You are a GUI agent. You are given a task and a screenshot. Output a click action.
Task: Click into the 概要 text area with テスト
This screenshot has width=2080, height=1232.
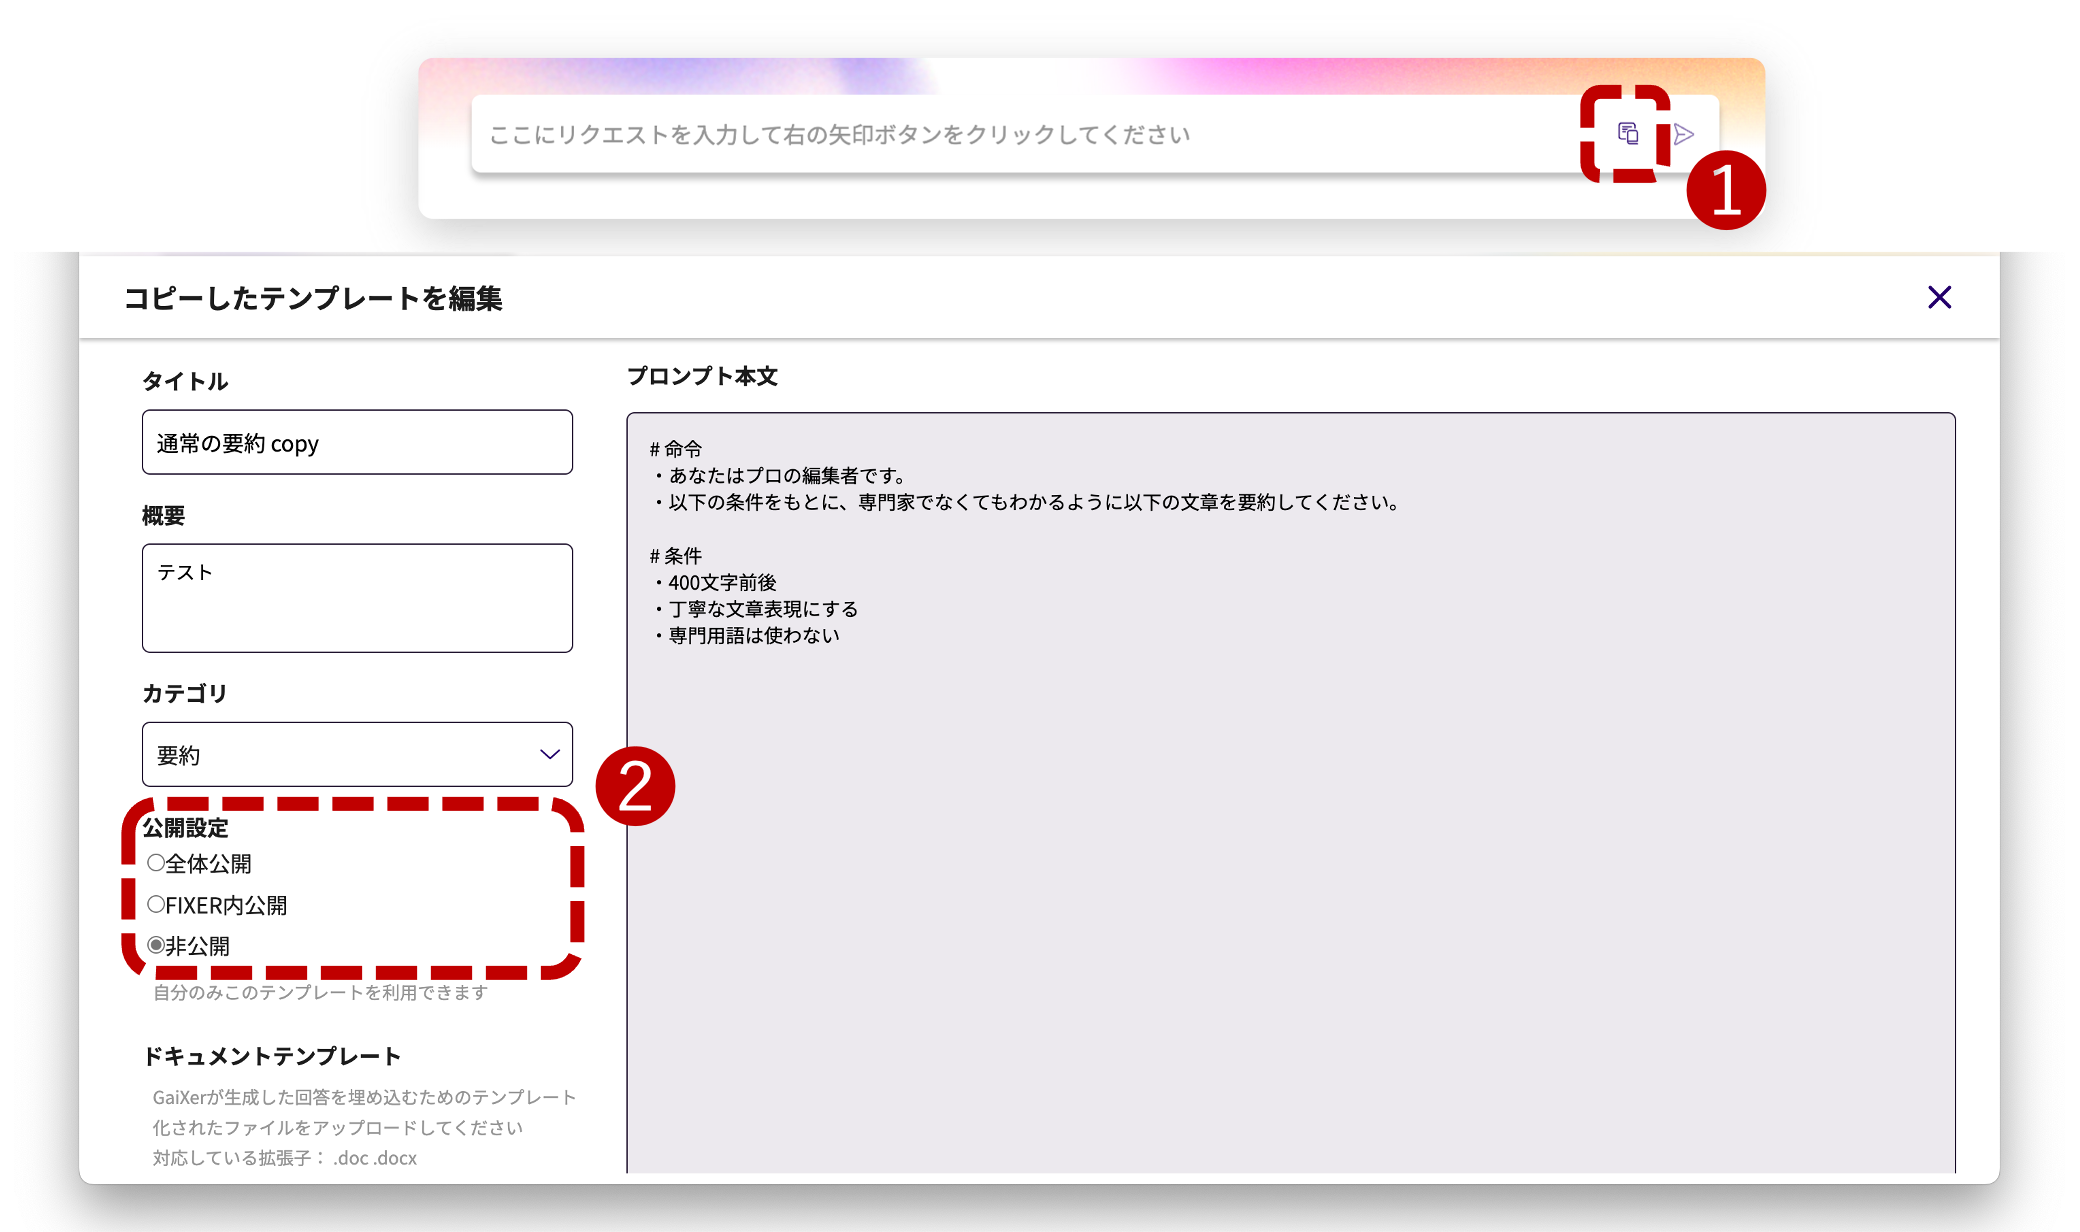coord(357,598)
